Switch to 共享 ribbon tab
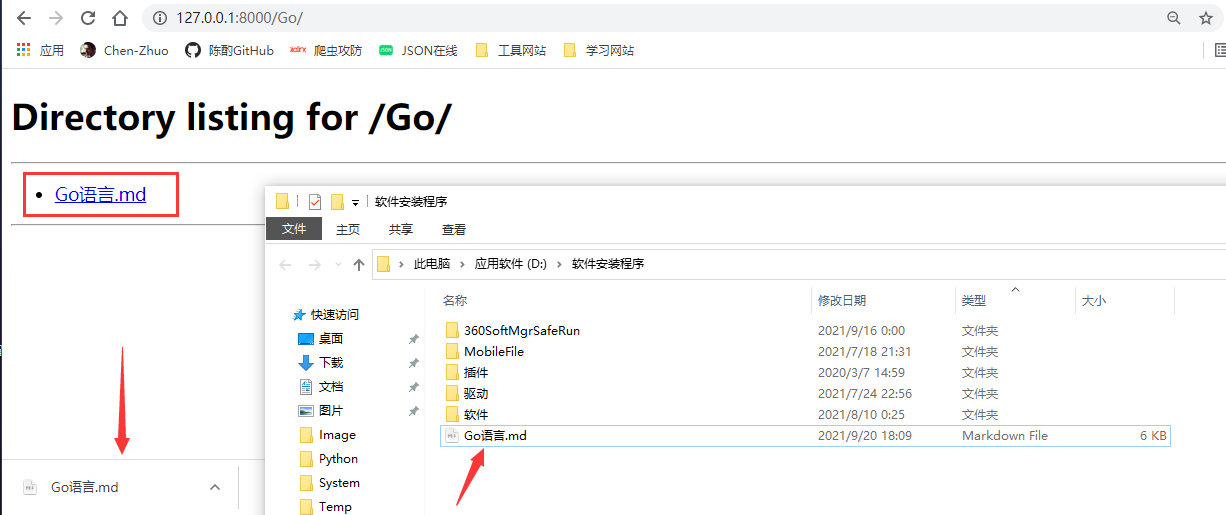This screenshot has width=1226, height=515. (401, 229)
